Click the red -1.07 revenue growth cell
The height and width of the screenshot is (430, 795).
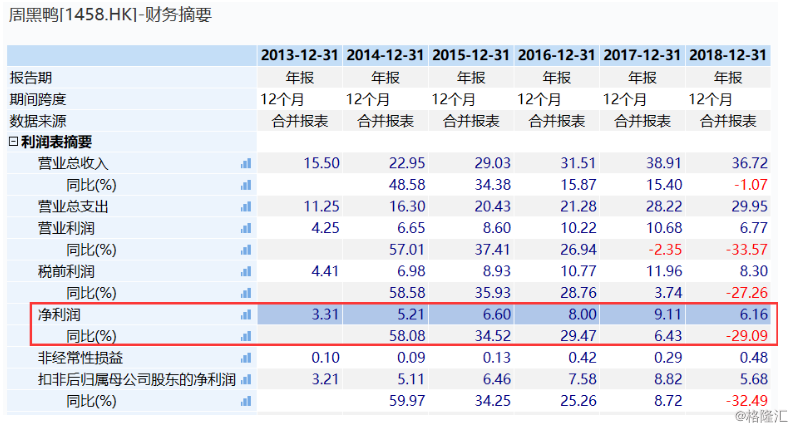tap(751, 185)
